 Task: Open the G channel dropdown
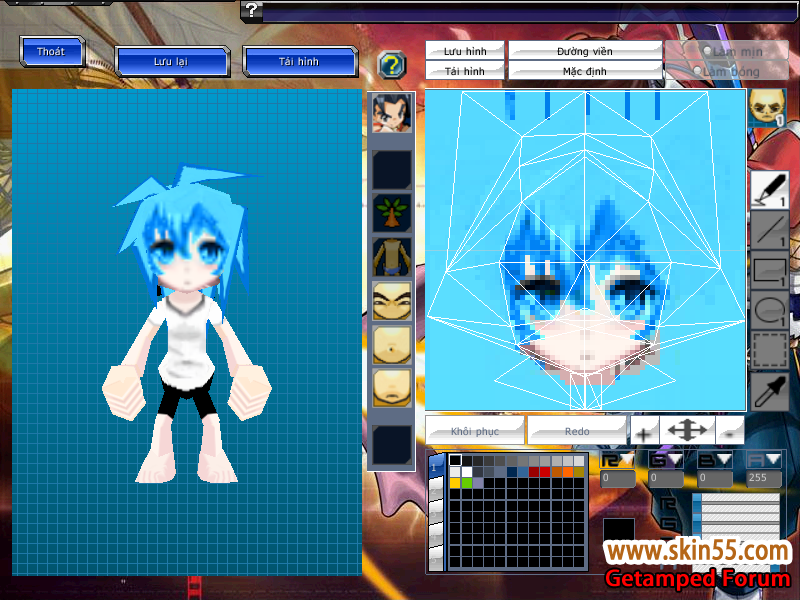pos(666,460)
